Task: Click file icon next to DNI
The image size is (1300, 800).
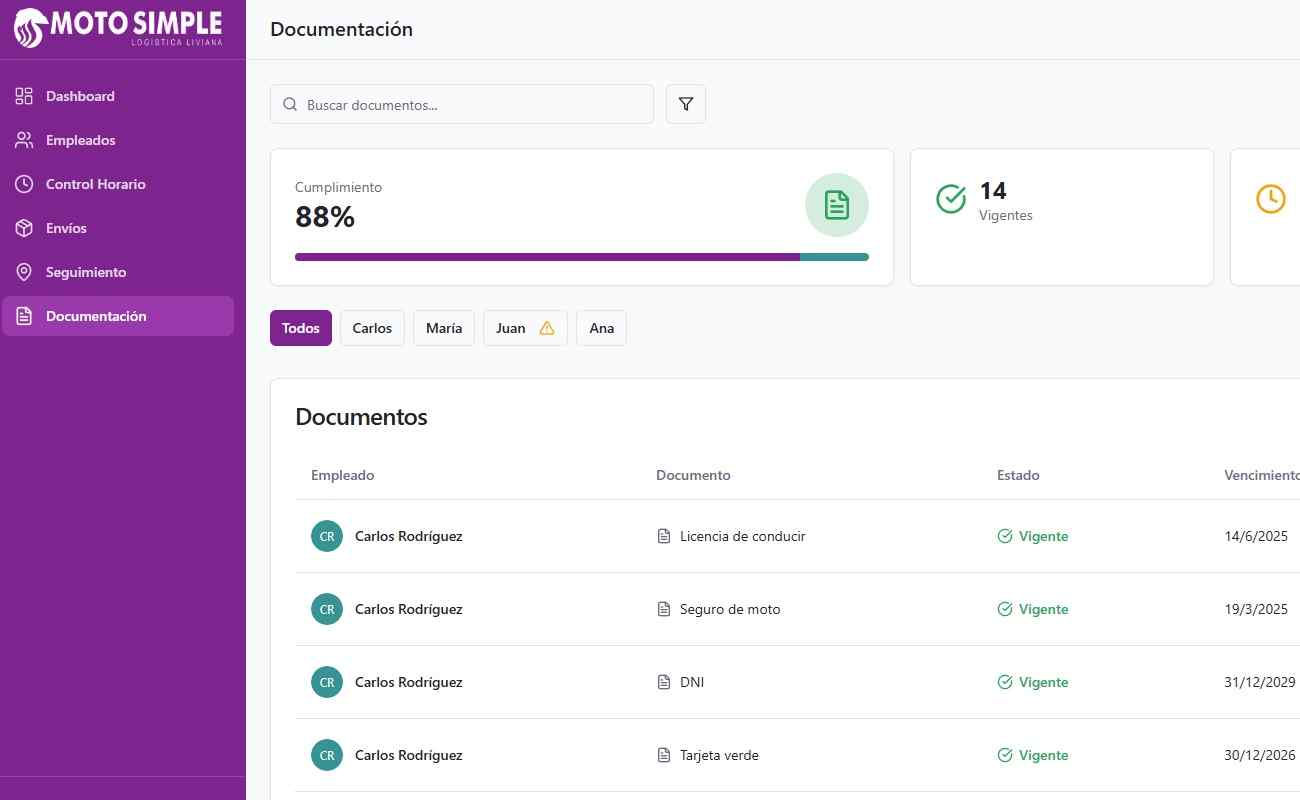Action: [664, 682]
